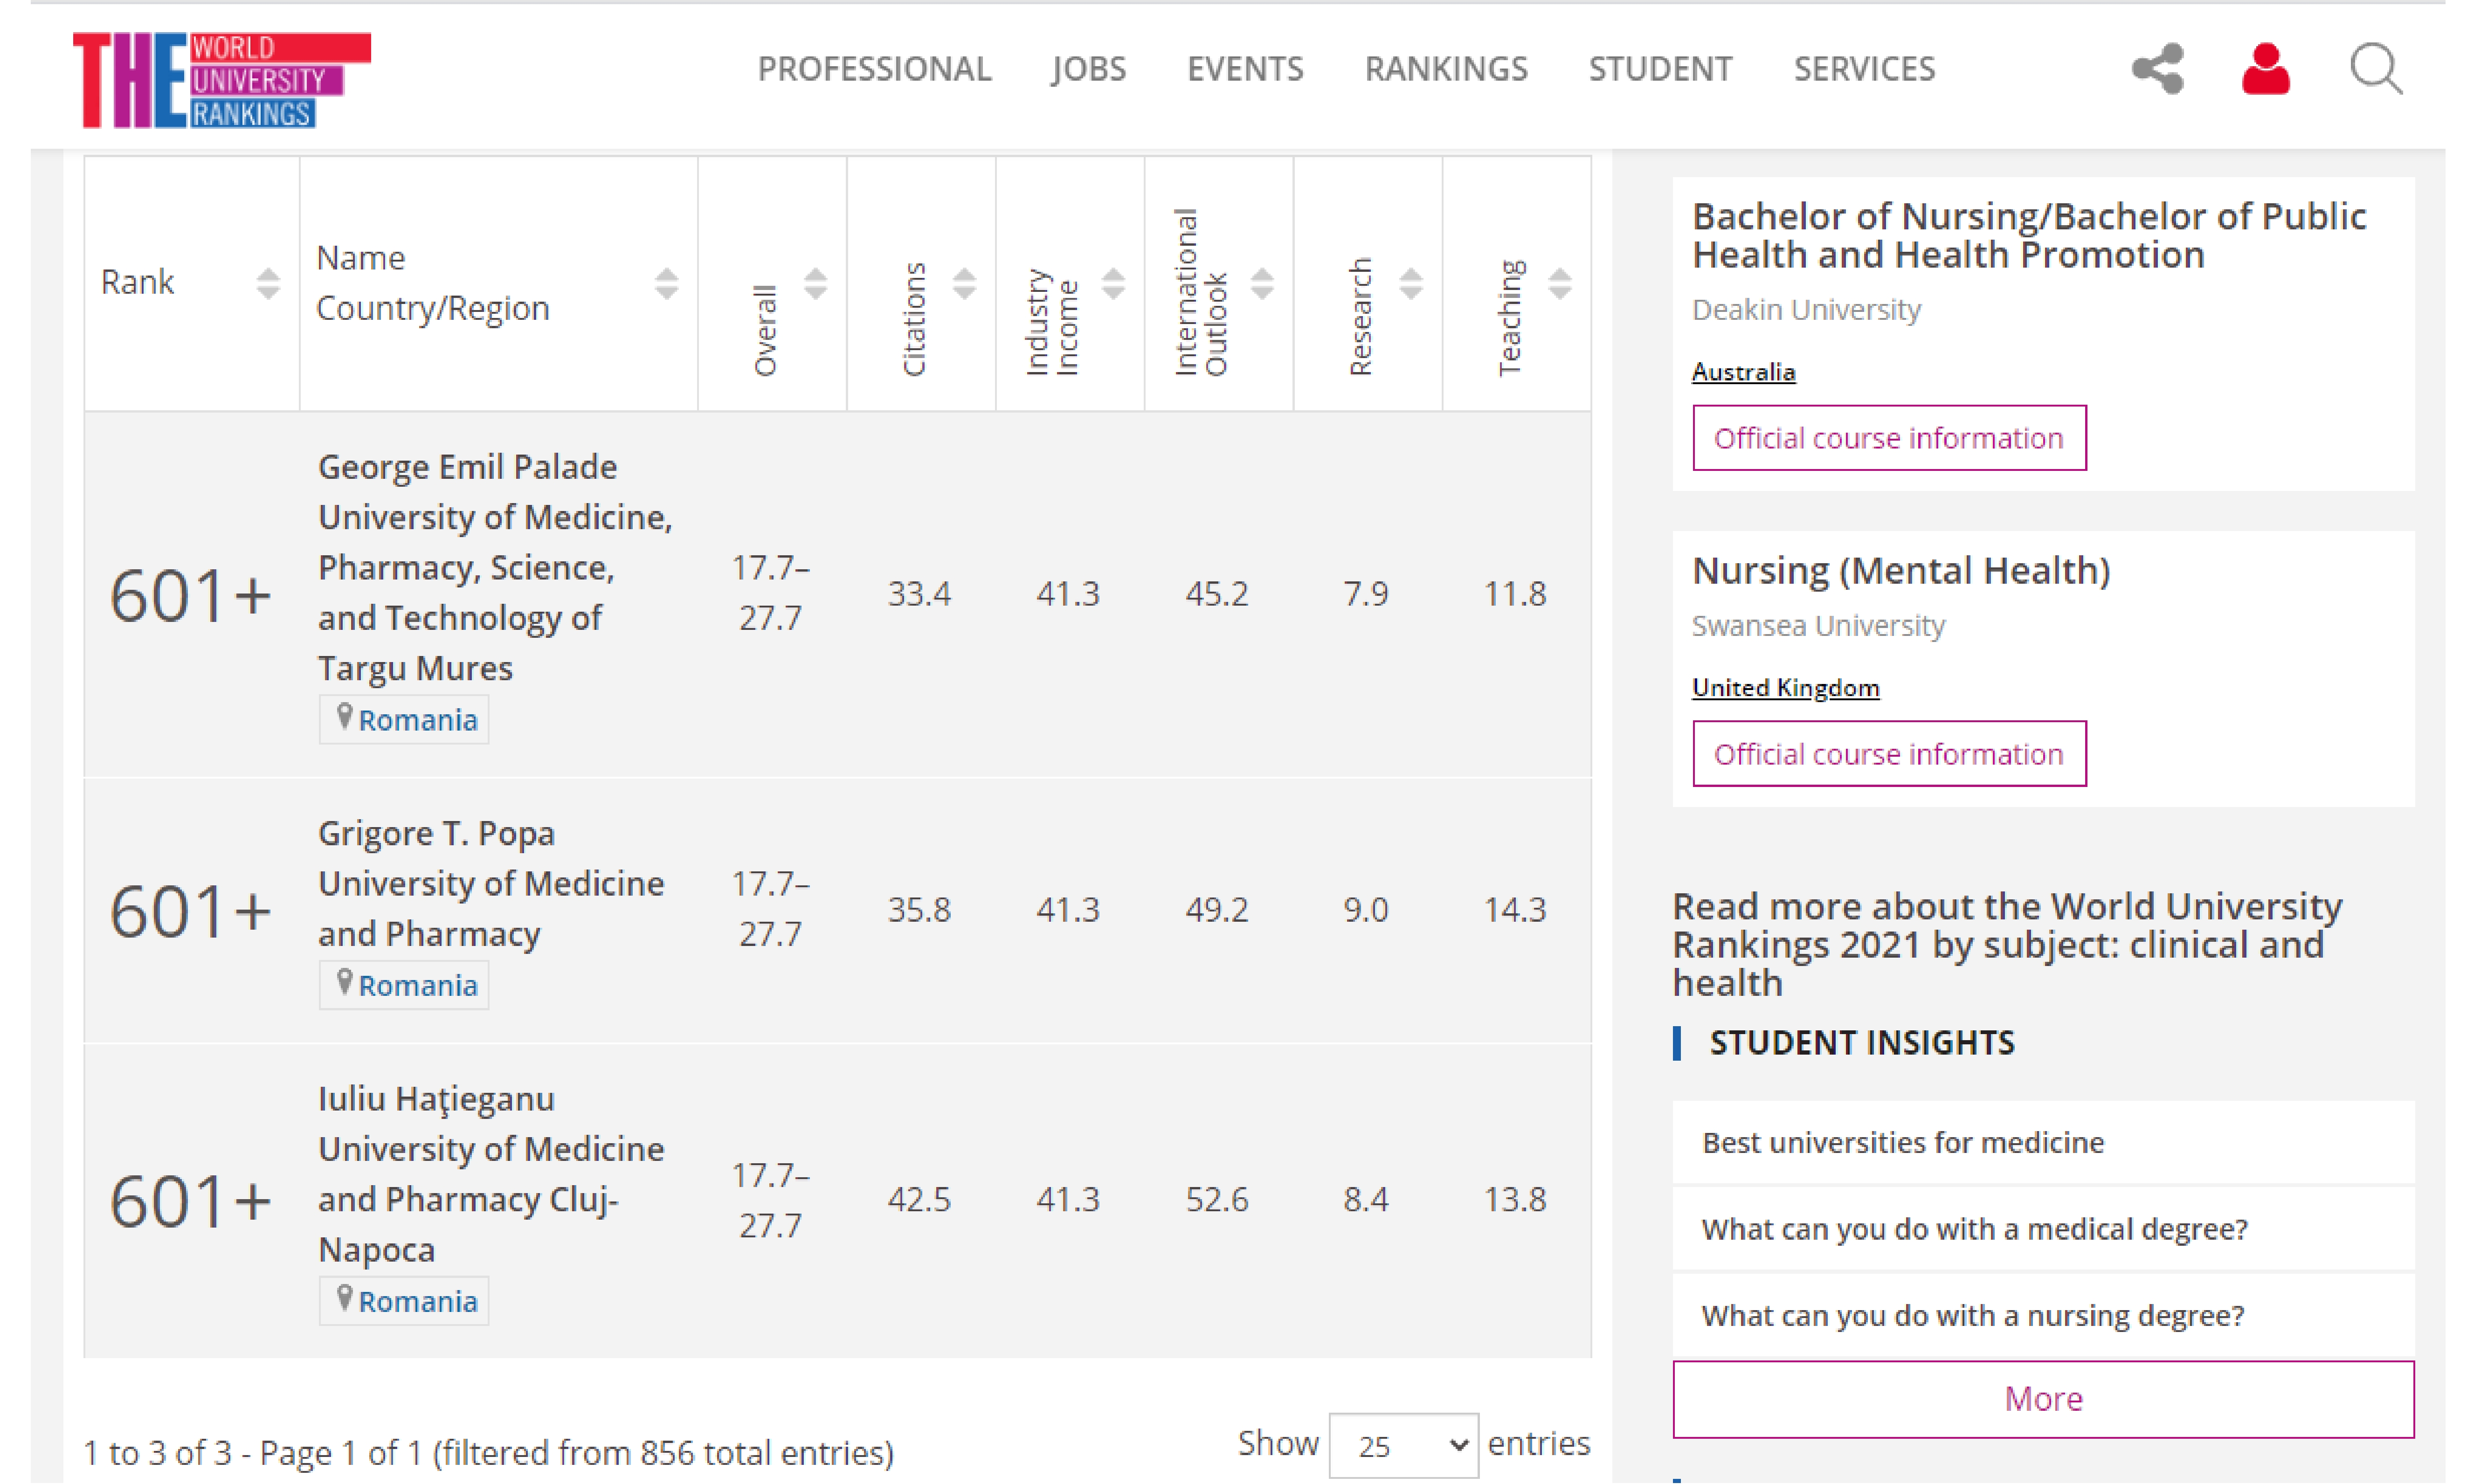
Task: Open the red user account icon
Action: coord(2265,69)
